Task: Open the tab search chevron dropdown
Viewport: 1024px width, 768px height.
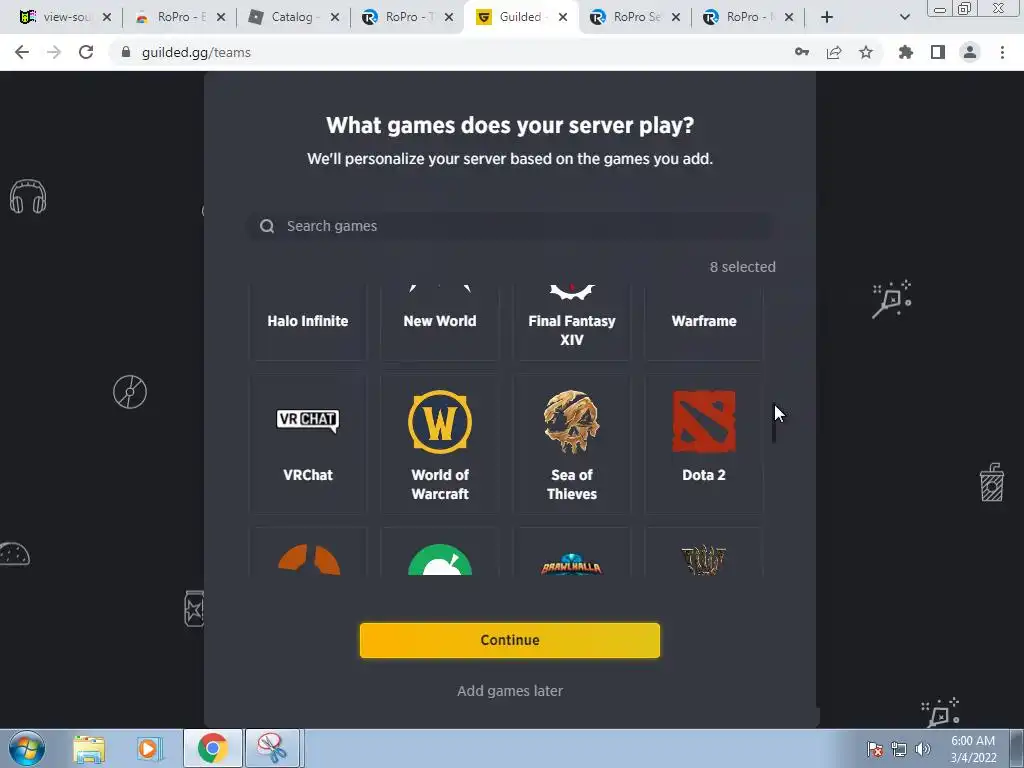Action: (904, 17)
